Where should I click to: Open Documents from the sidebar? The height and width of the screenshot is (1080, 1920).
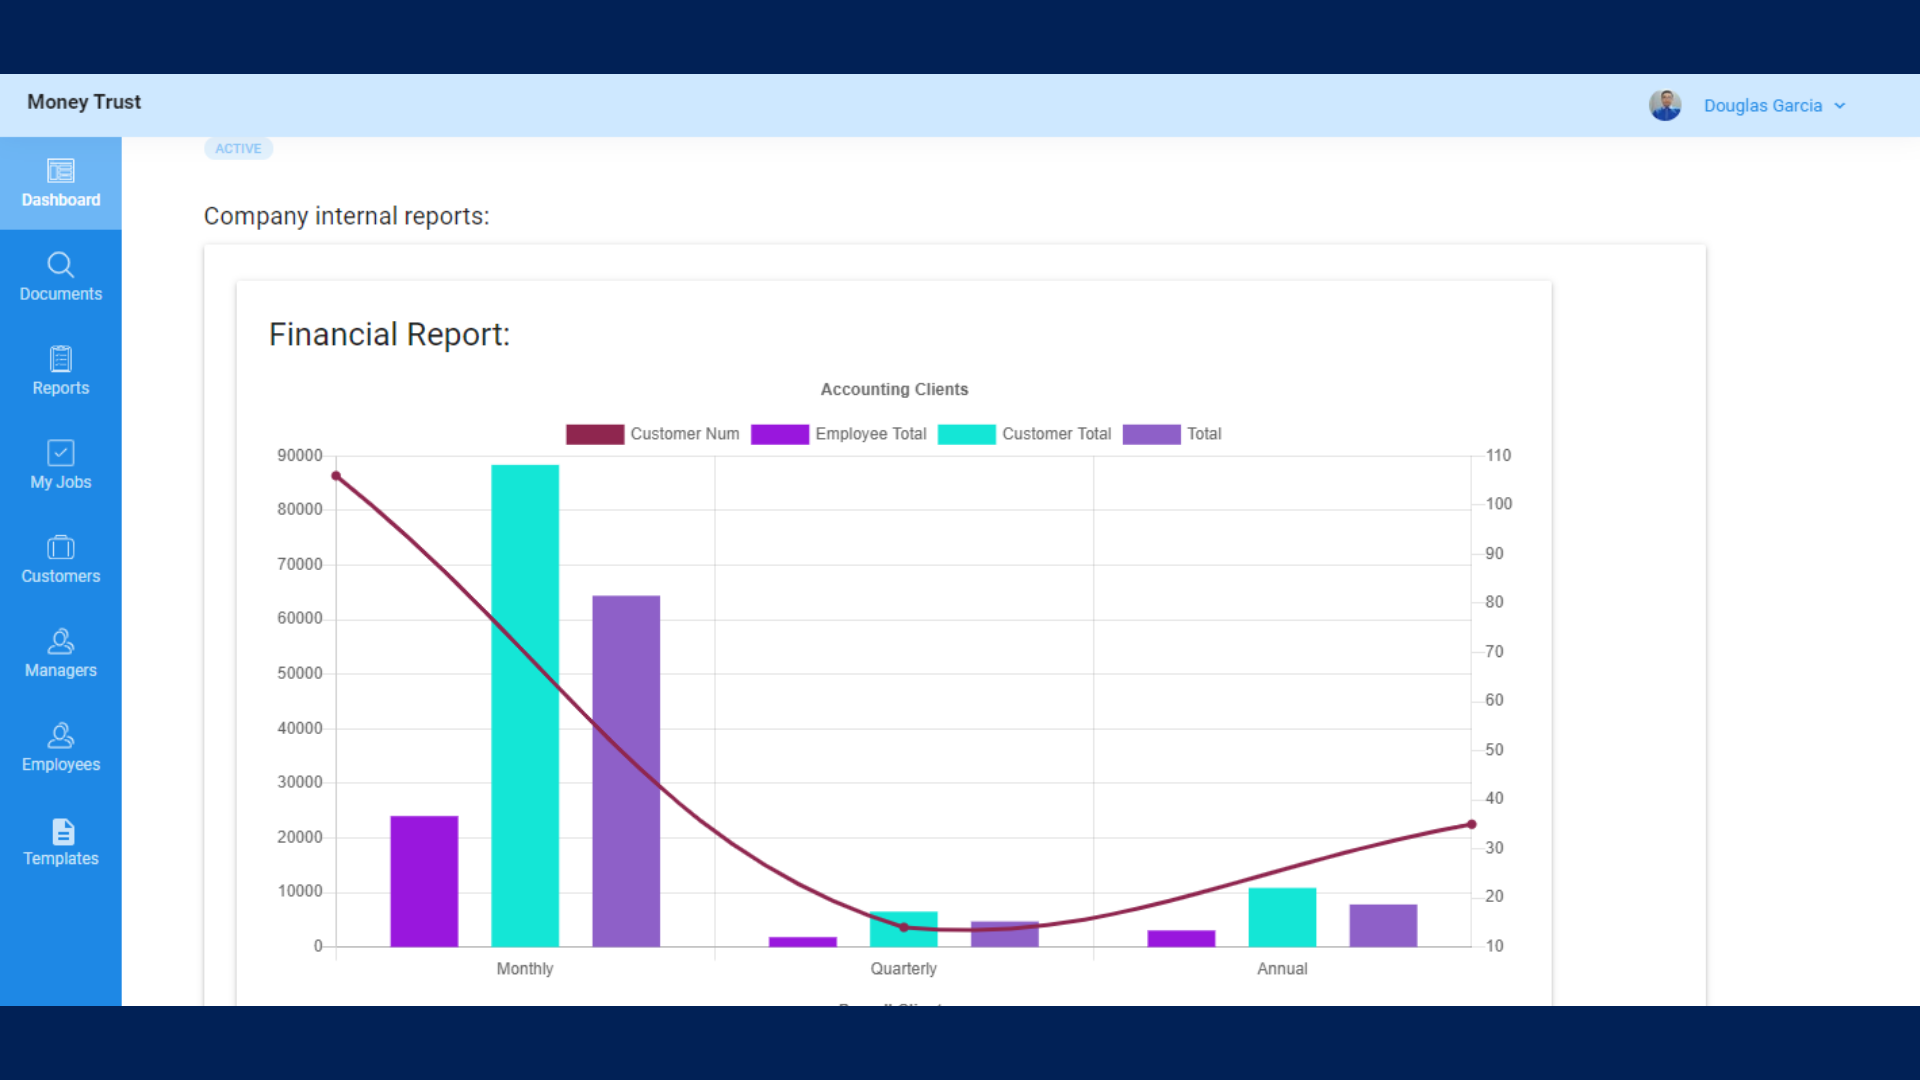(x=61, y=275)
